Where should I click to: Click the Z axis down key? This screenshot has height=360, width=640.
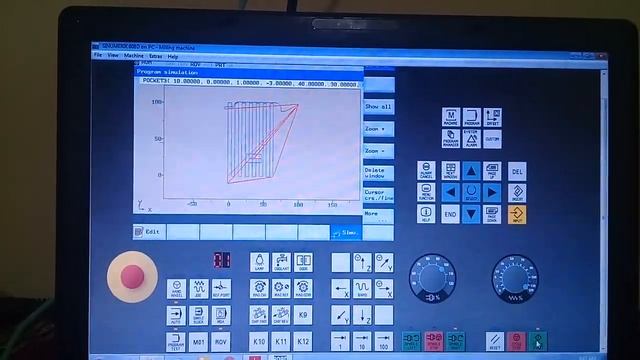(x=362, y=315)
